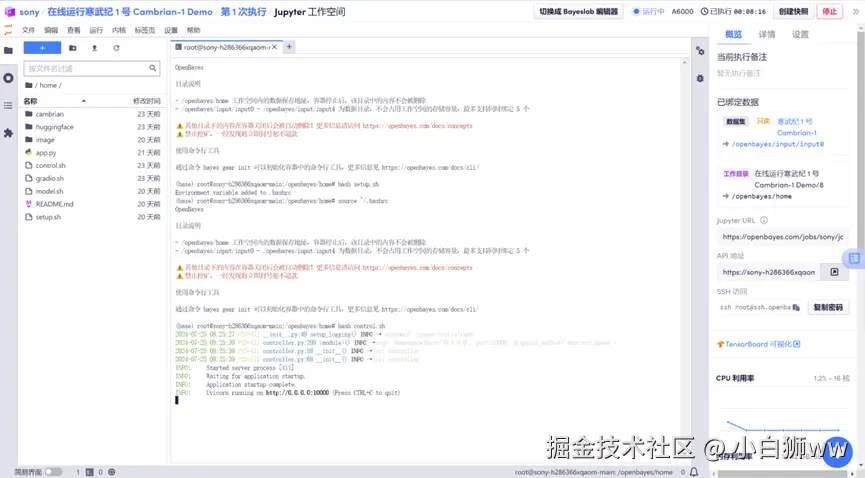Image resolution: width=865 pixels, height=478 pixels.
Task: Click the terminal count icon in status bar
Action: click(x=89, y=472)
